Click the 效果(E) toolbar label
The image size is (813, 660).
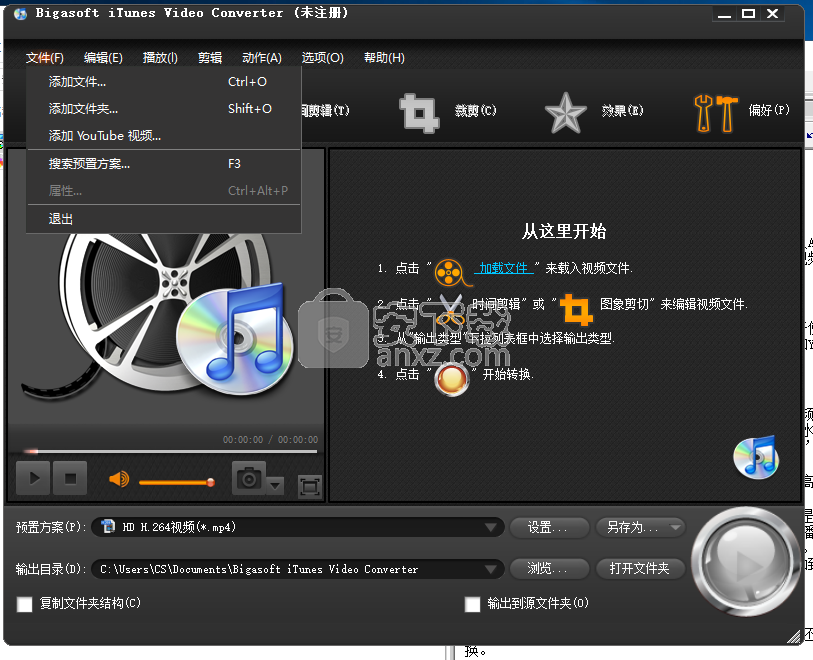[x=623, y=110]
